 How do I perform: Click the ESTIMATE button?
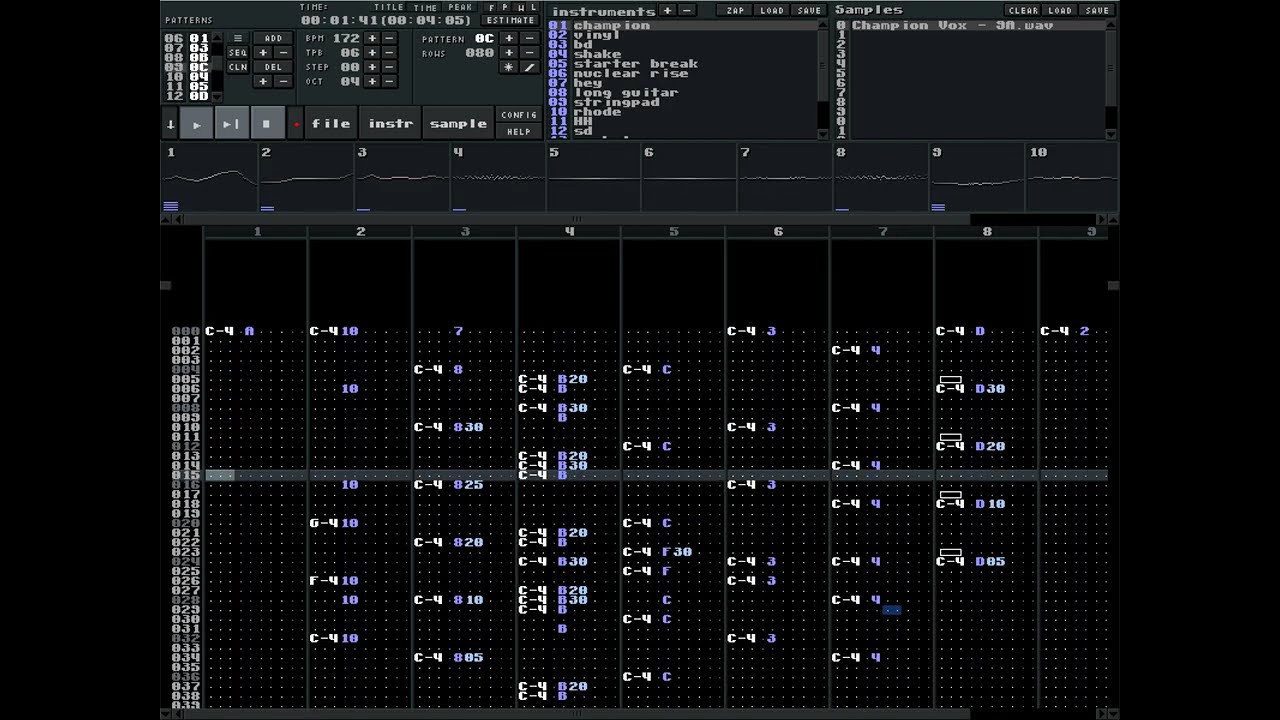(511, 20)
